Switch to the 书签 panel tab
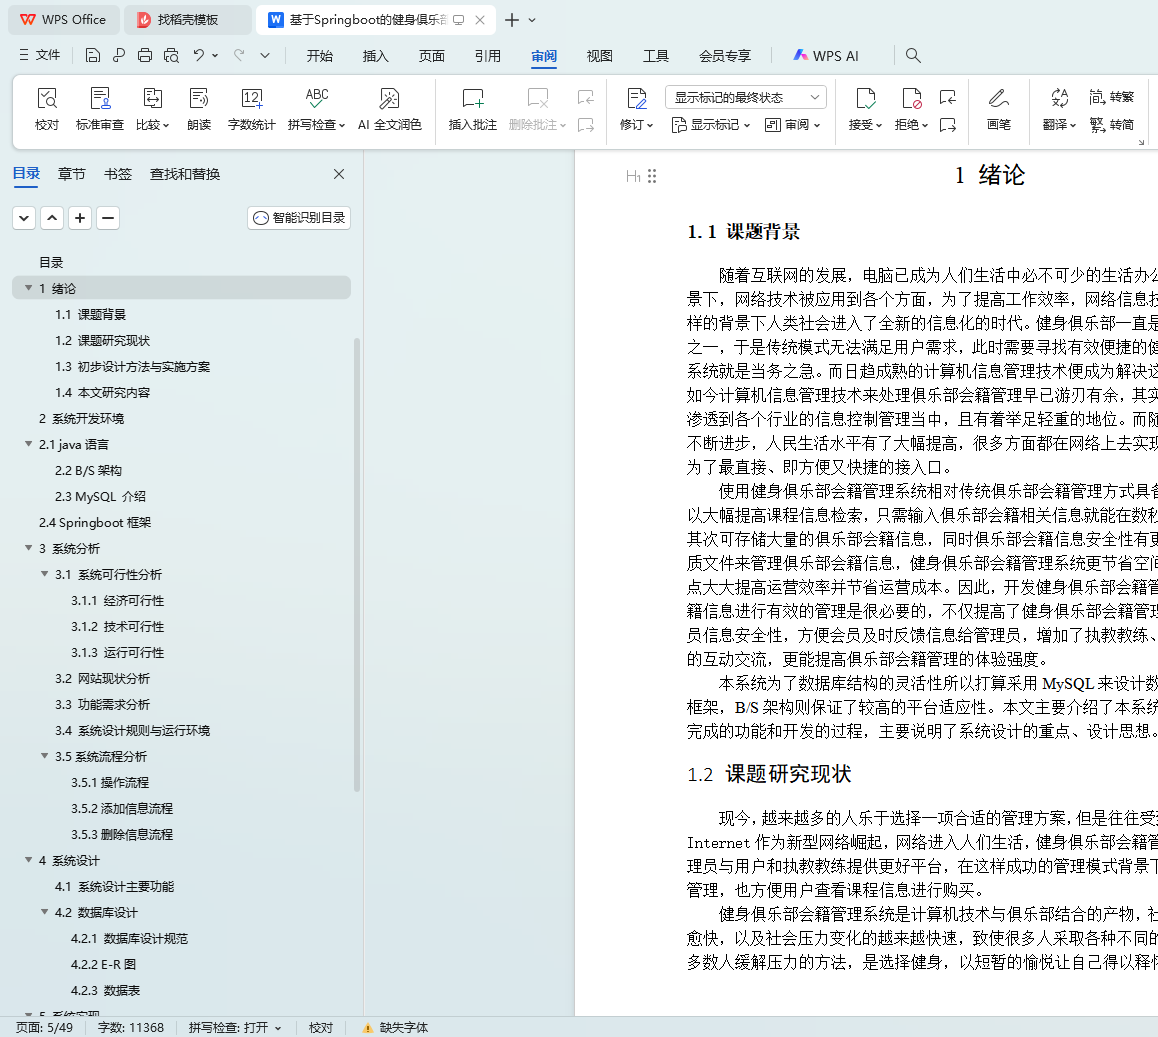Image resolution: width=1158 pixels, height=1037 pixels. pyautogui.click(x=117, y=174)
